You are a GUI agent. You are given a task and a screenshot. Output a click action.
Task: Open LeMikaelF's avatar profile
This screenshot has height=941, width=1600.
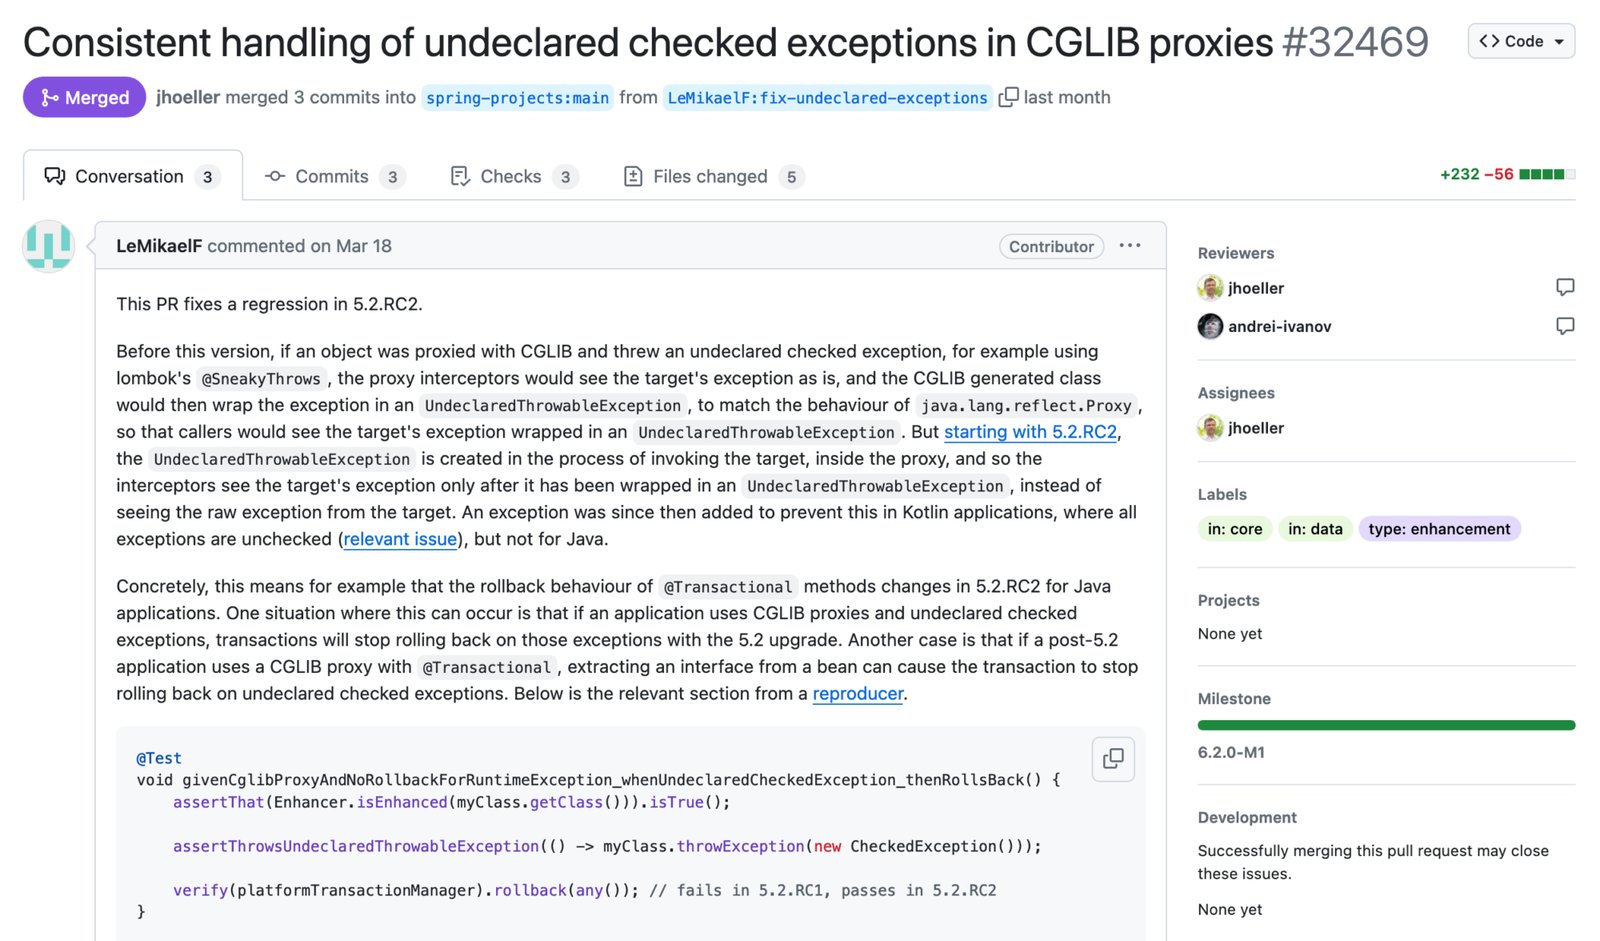click(48, 246)
